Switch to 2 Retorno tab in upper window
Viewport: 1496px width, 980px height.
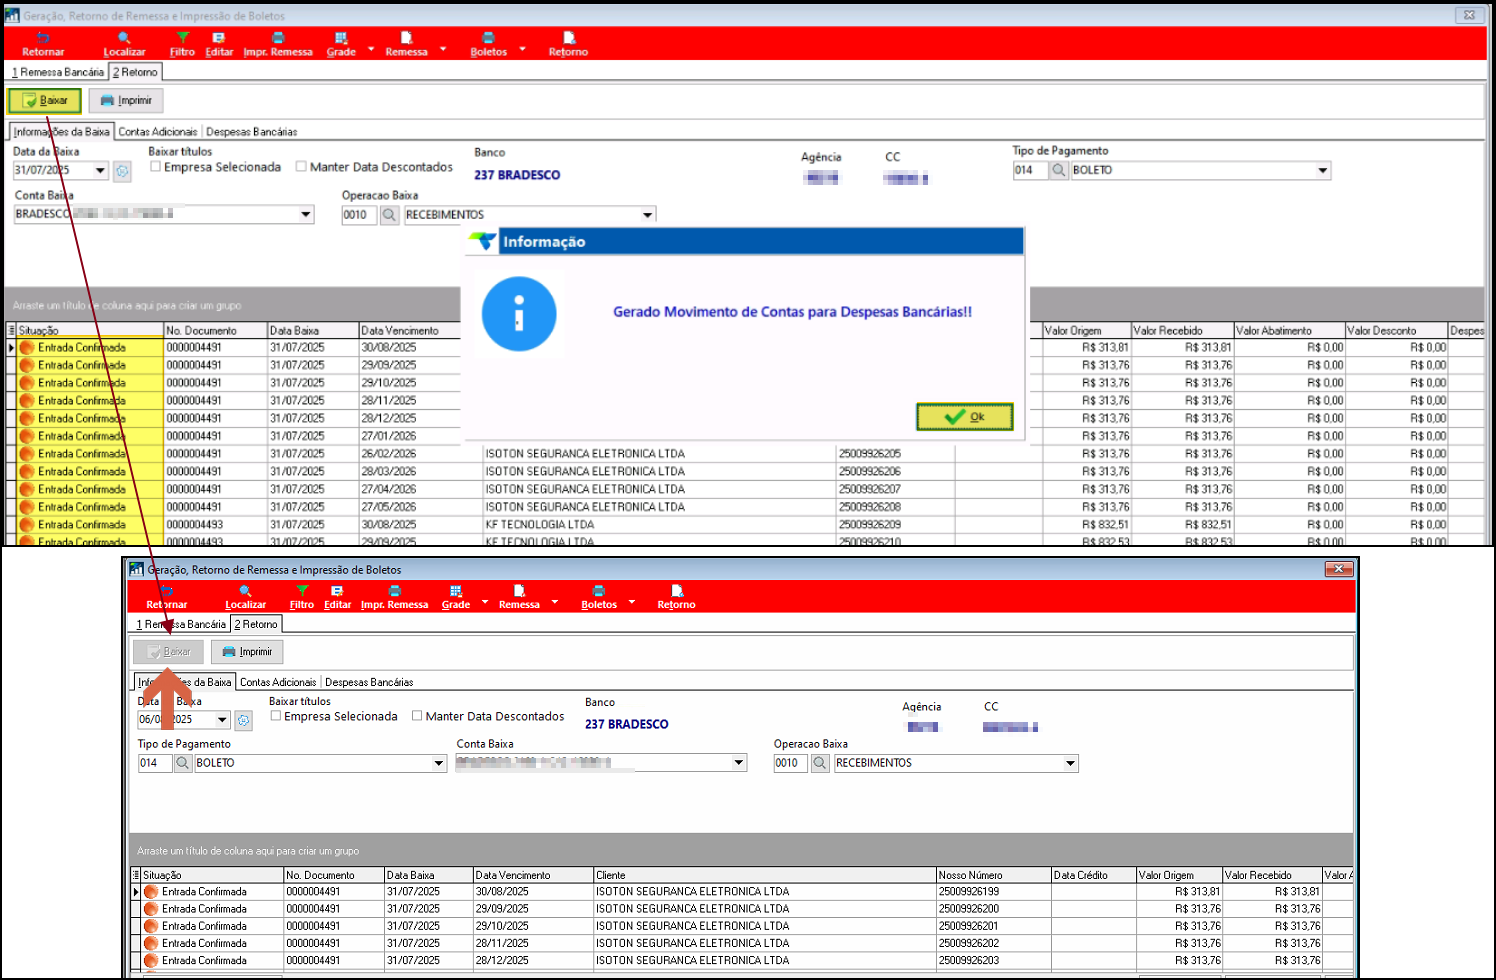point(135,72)
